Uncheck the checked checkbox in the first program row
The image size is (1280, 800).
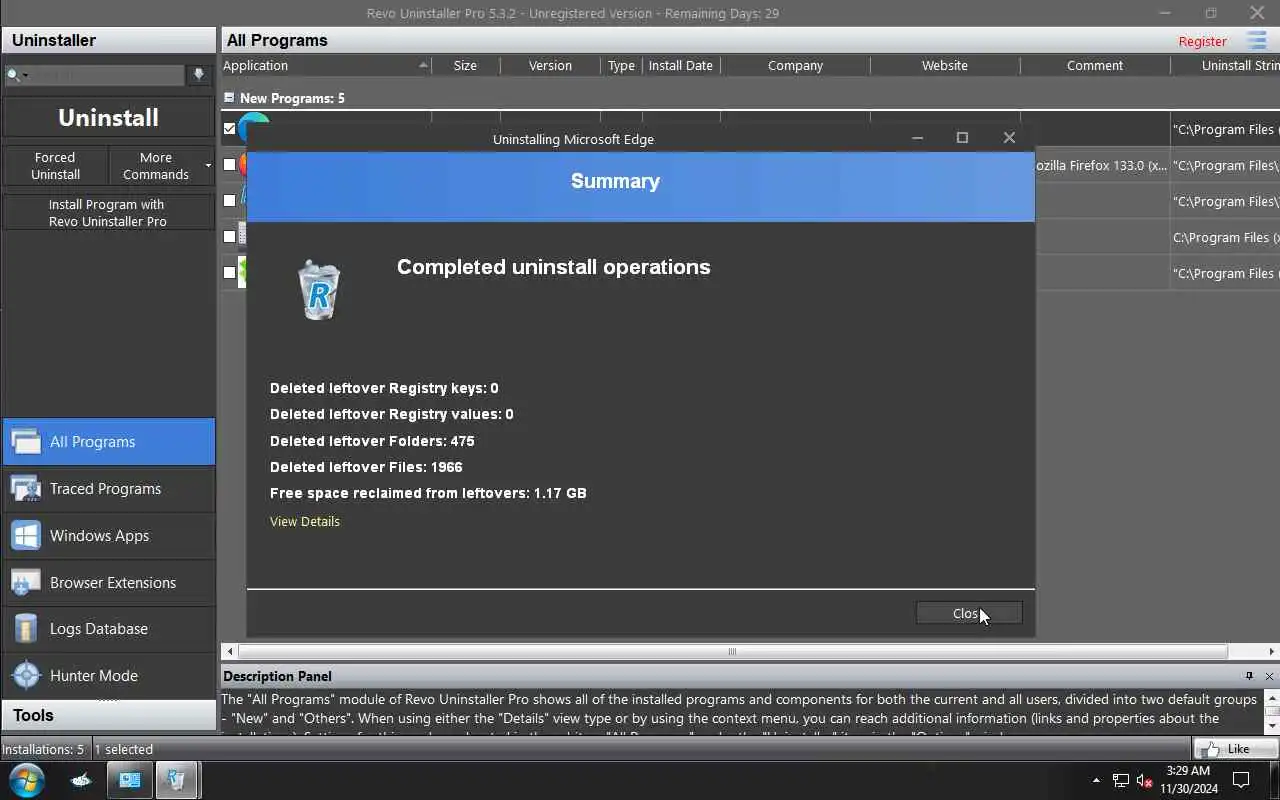[x=230, y=129]
